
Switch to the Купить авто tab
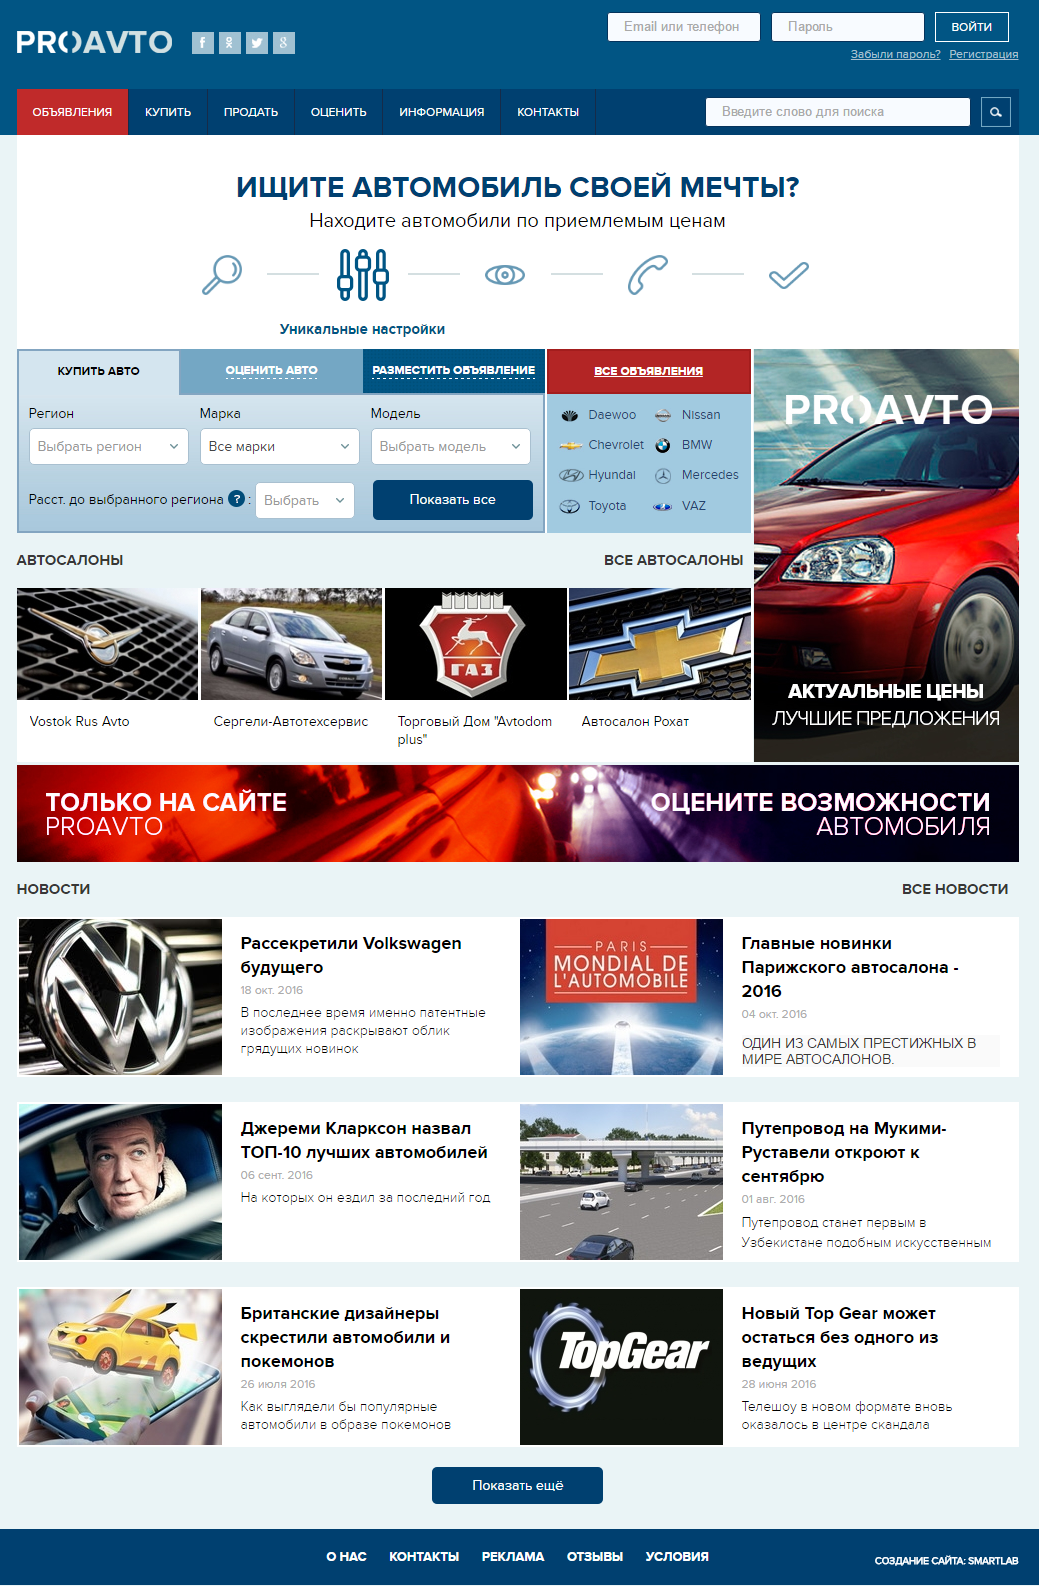pyautogui.click(x=99, y=371)
